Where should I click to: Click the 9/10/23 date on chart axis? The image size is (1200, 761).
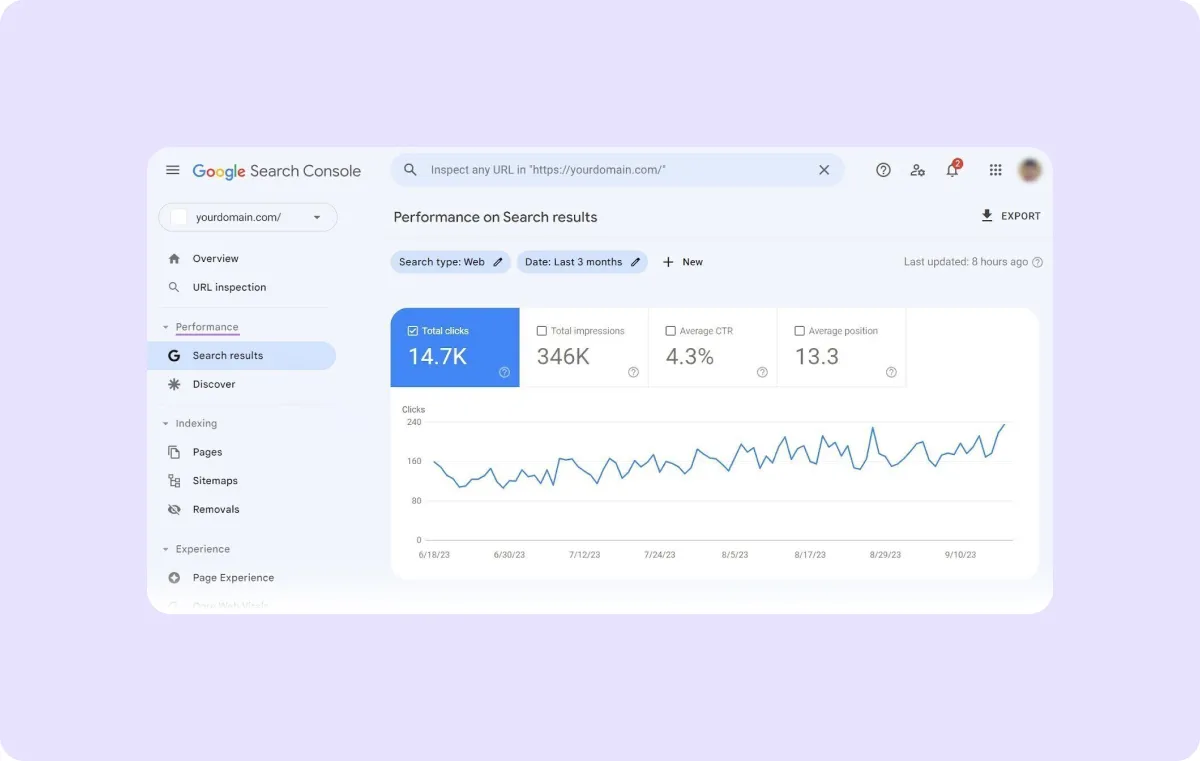[x=961, y=554]
